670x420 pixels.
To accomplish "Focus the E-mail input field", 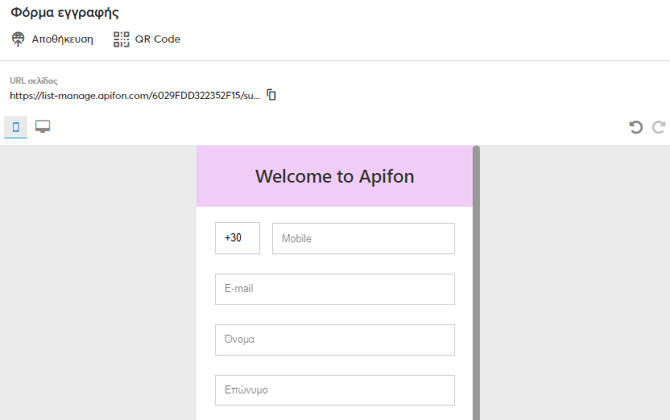I will pos(334,289).
